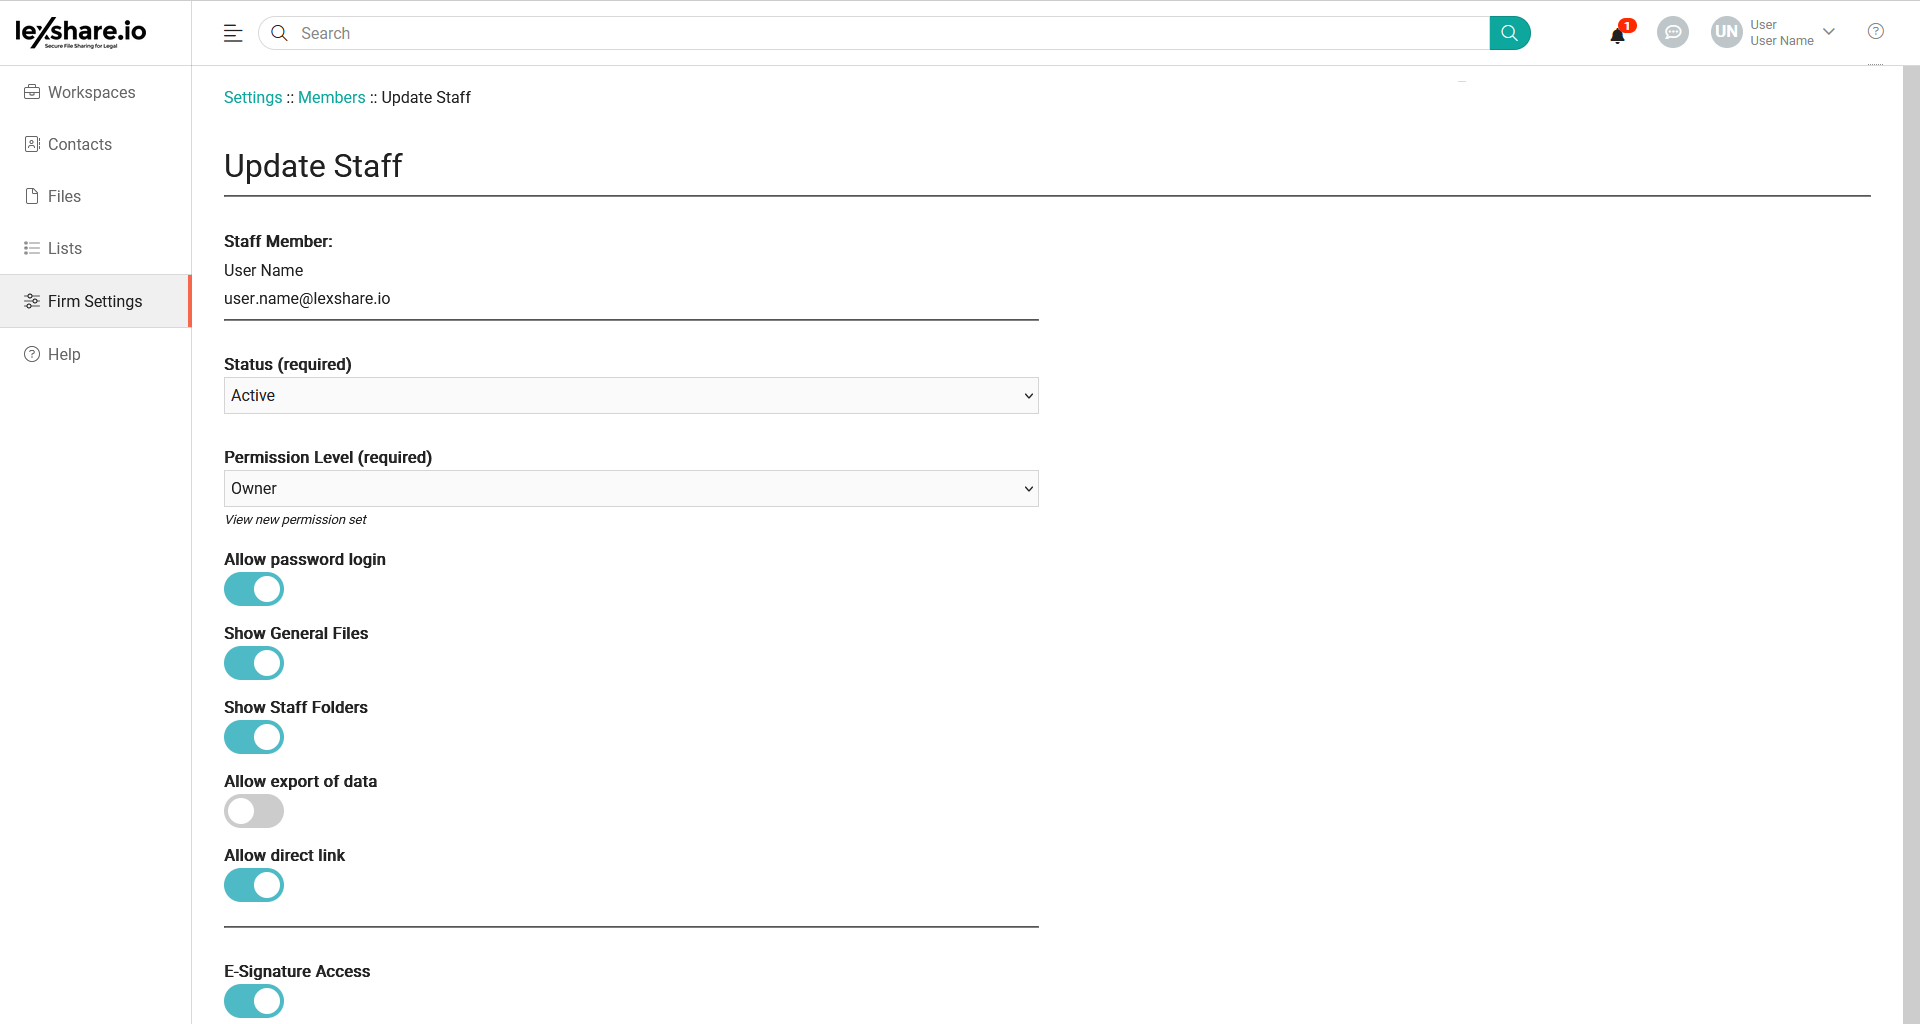Open the notifications bell
1920x1024 pixels.
[1617, 36]
